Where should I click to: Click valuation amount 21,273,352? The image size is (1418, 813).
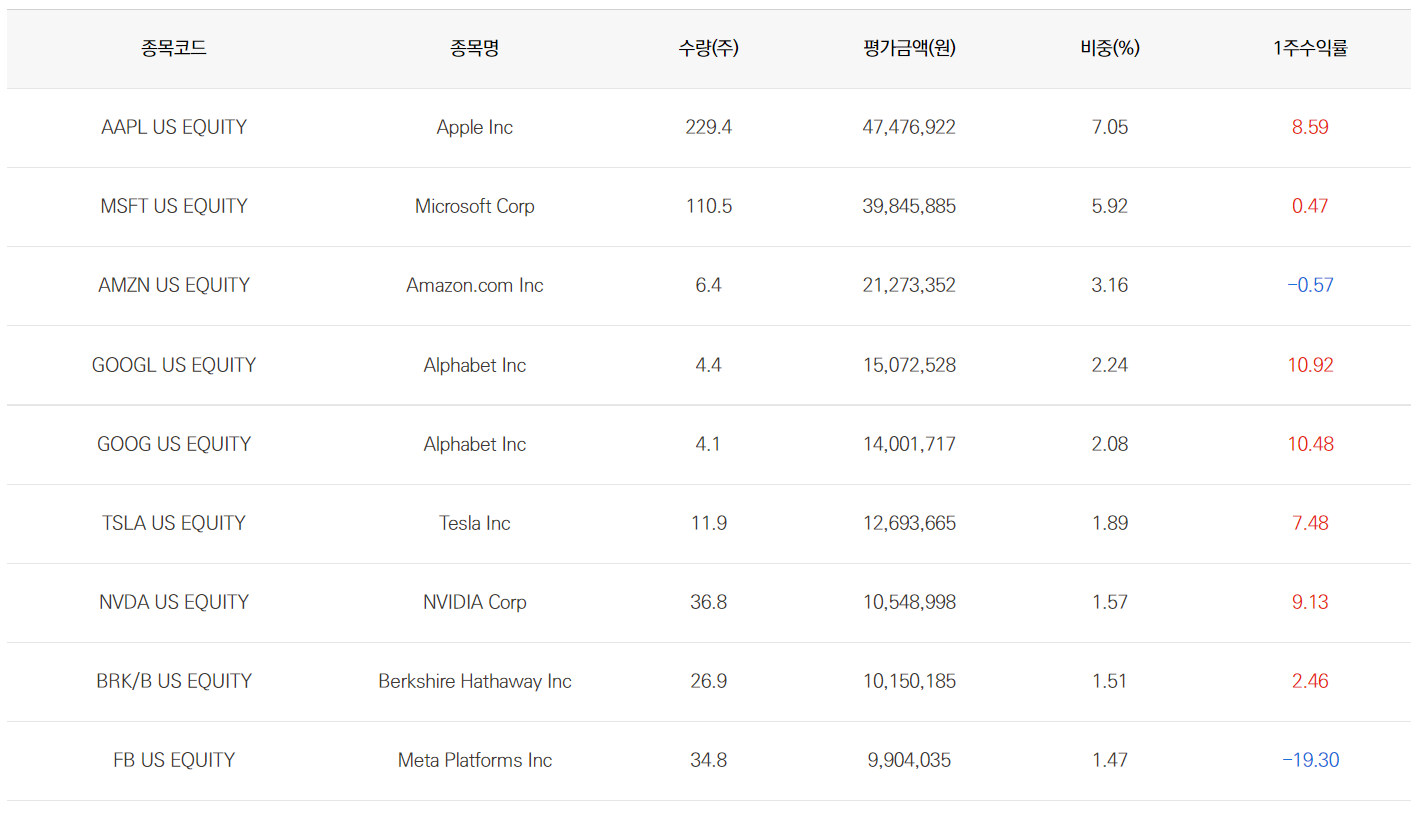(x=909, y=285)
